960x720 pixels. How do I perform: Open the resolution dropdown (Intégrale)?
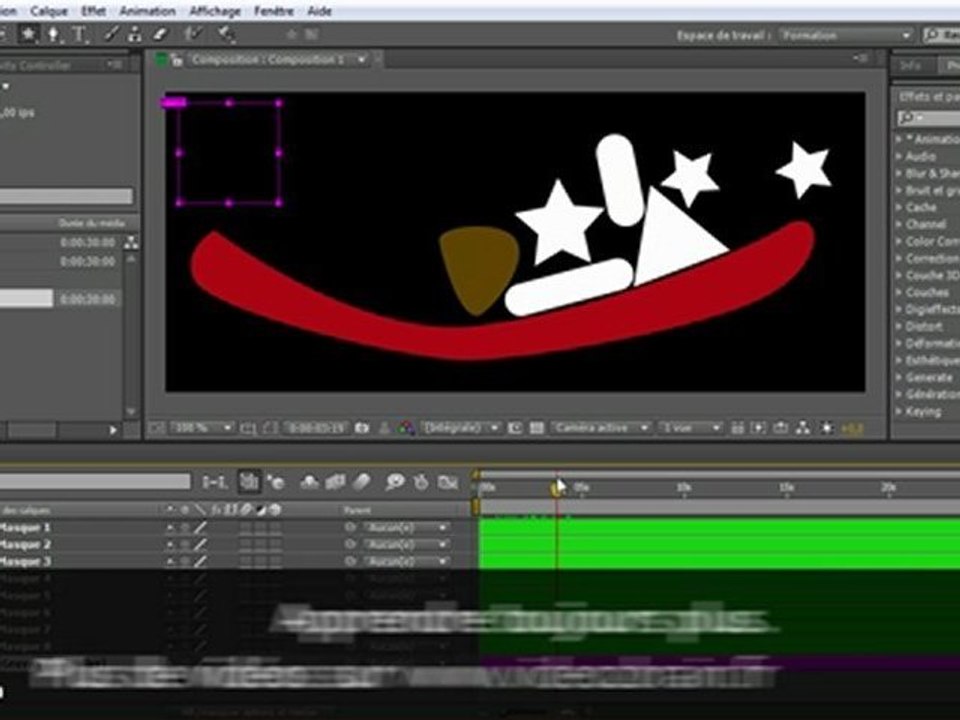(462, 428)
